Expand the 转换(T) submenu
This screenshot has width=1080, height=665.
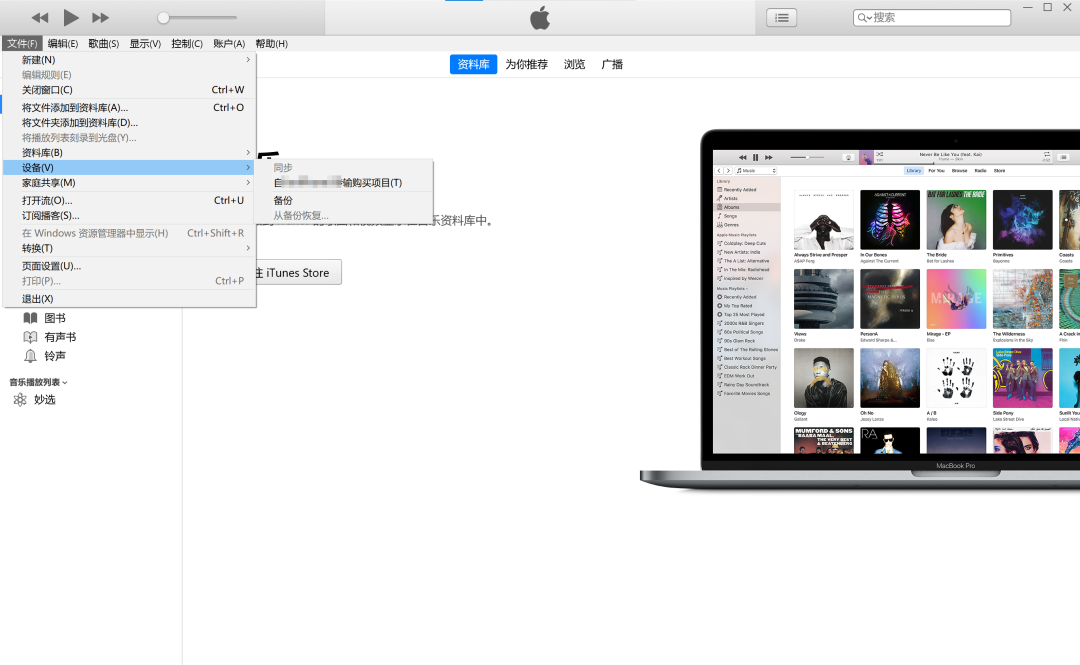[x=129, y=248]
